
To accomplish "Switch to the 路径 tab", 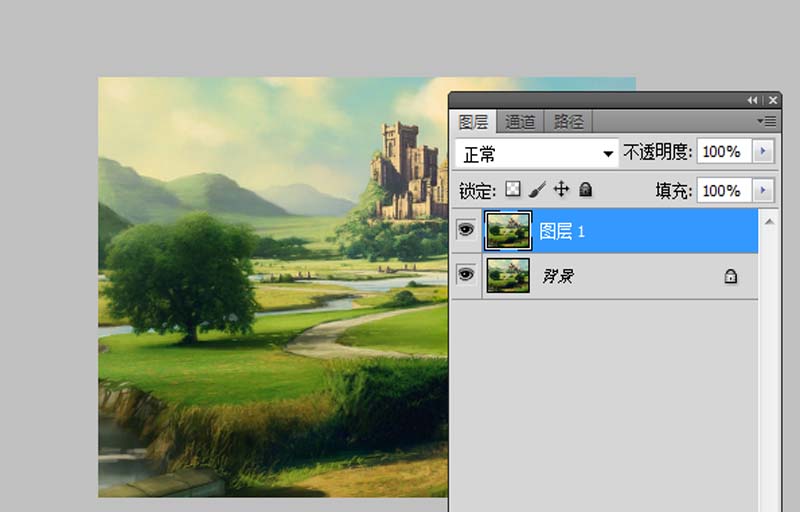I will click(x=568, y=122).
